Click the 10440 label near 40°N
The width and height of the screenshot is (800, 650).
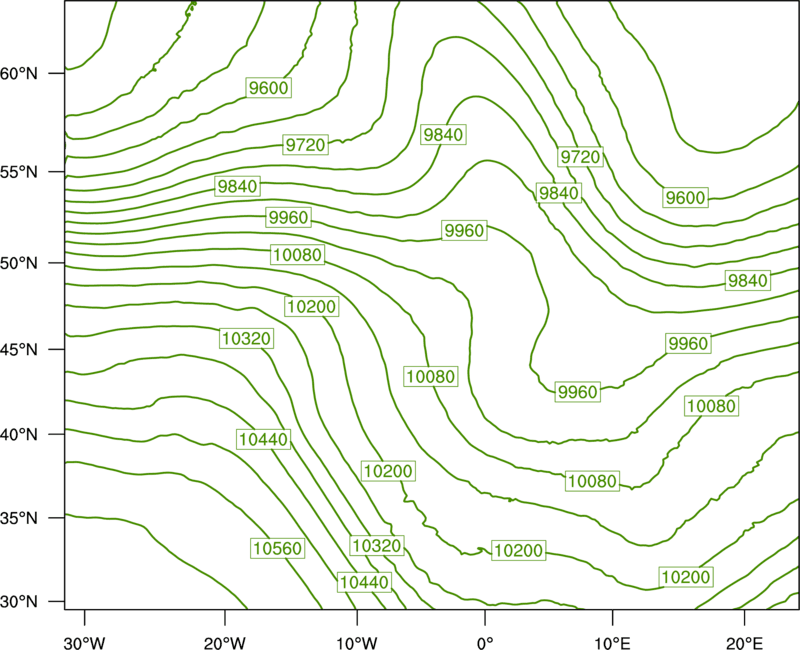[263, 439]
